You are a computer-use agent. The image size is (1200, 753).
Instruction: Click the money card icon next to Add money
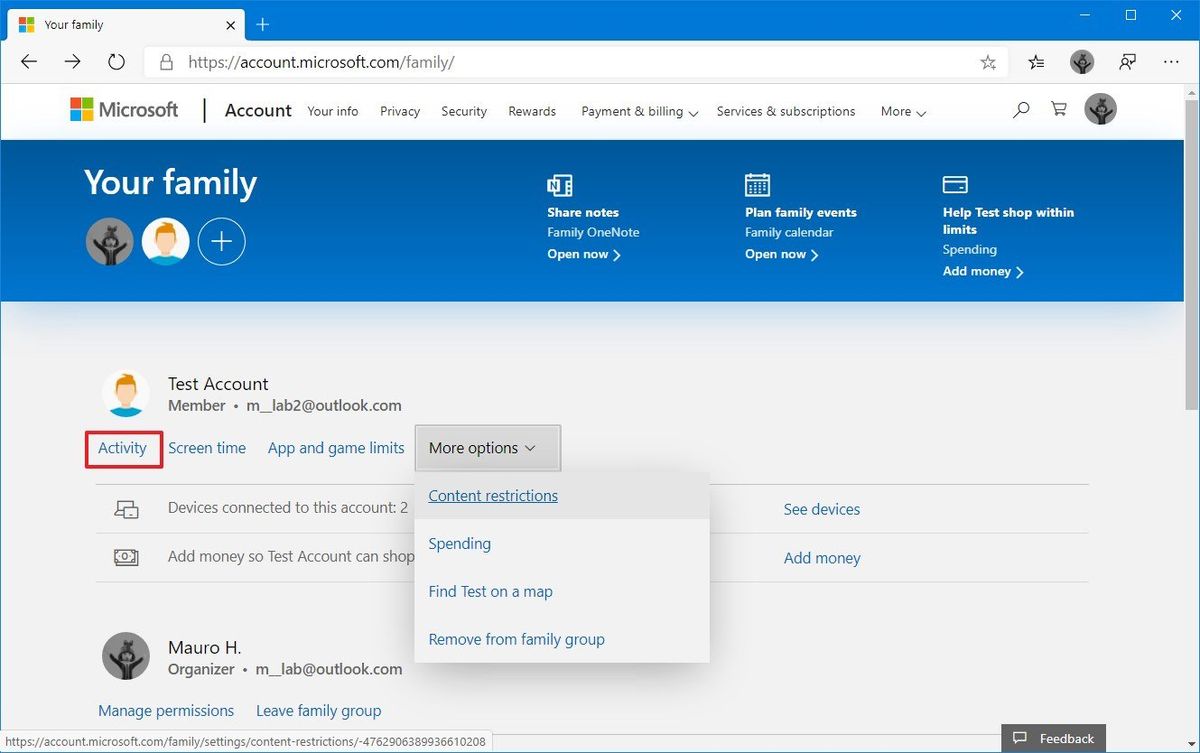point(127,557)
